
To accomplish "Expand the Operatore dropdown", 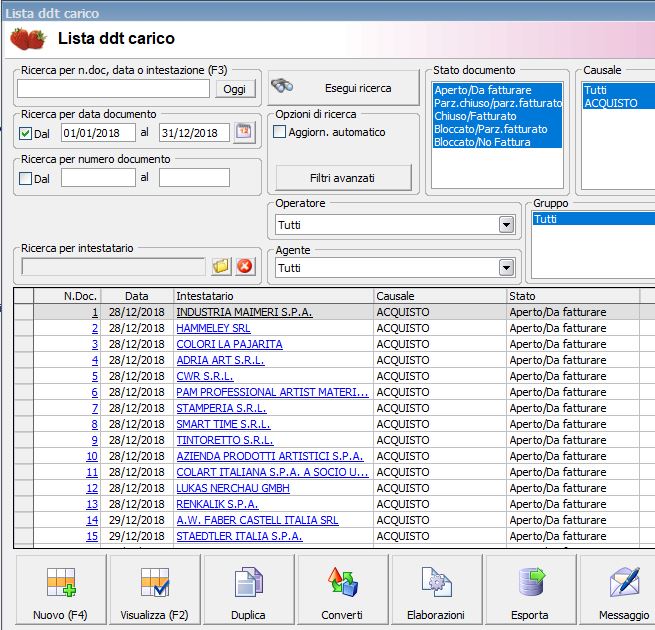I will pos(506,225).
